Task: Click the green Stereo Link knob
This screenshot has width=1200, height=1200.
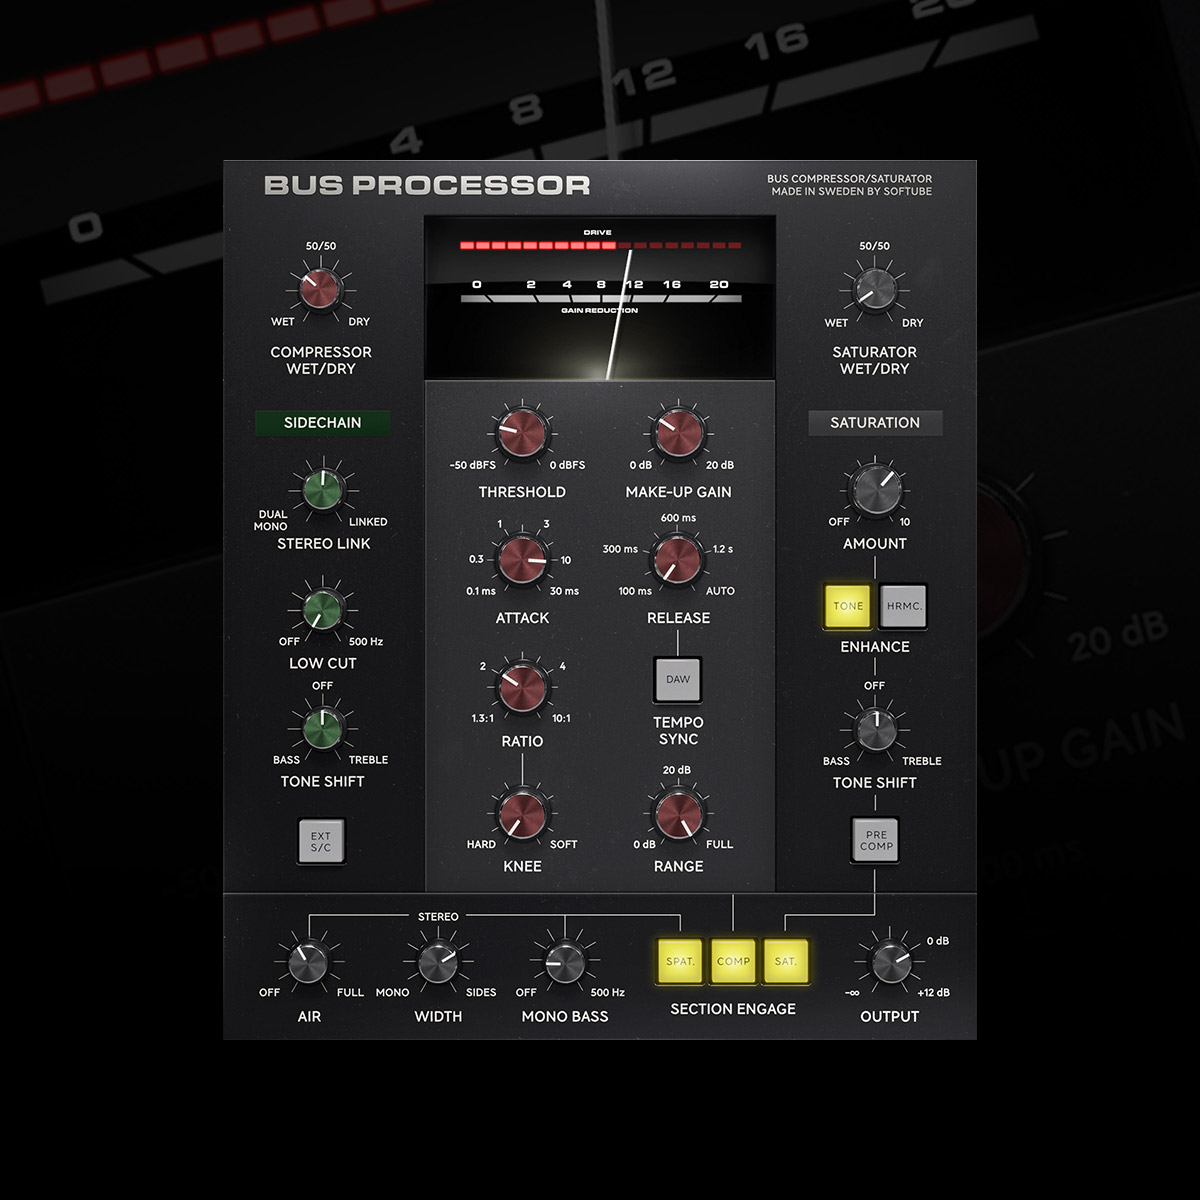Action: click(322, 489)
